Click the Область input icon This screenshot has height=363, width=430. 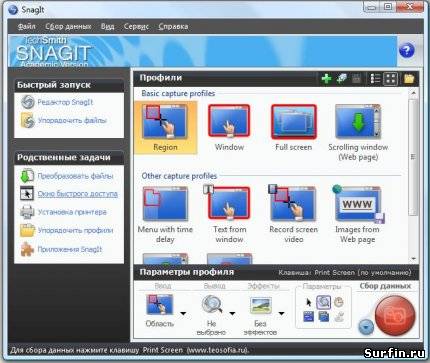click(160, 304)
